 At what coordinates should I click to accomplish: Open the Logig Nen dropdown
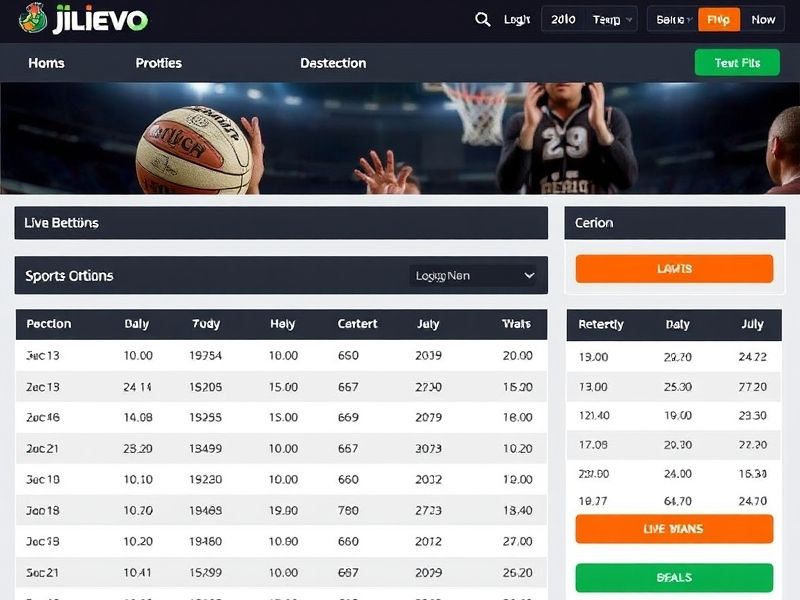pyautogui.click(x=473, y=276)
